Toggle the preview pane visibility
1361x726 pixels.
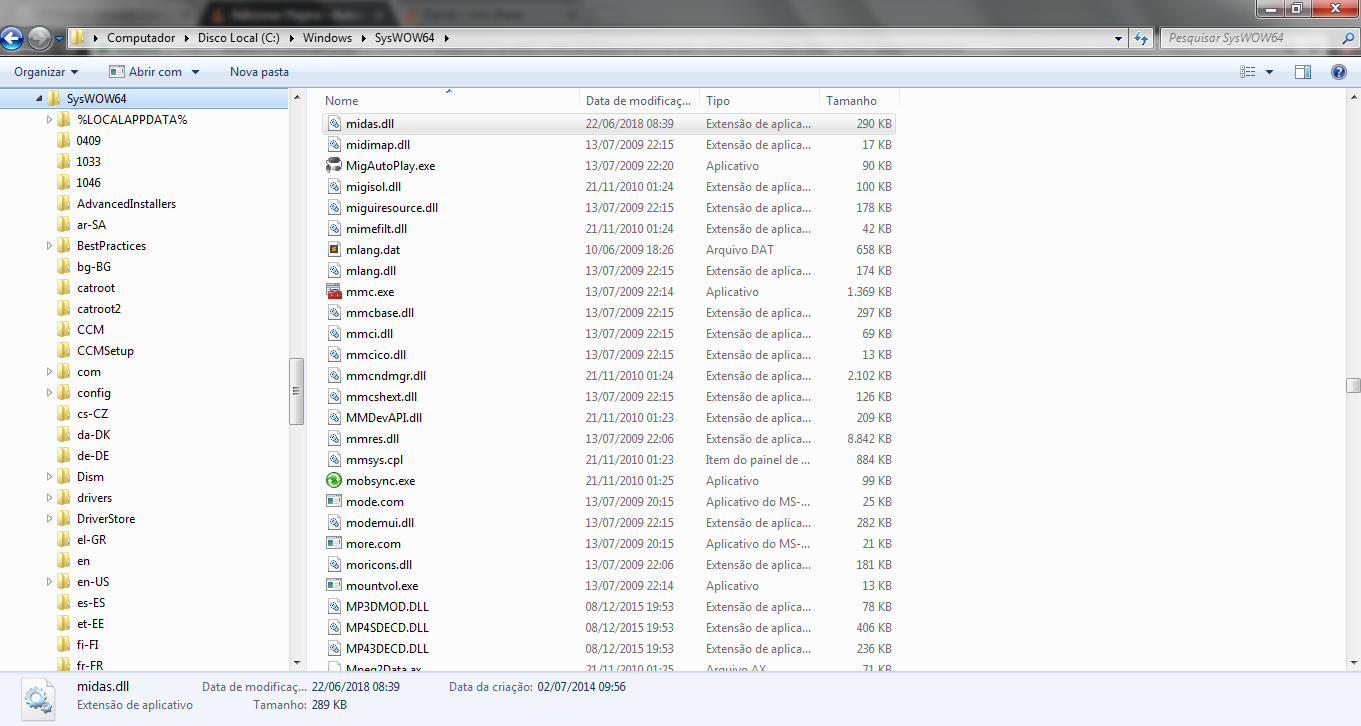click(x=1302, y=71)
